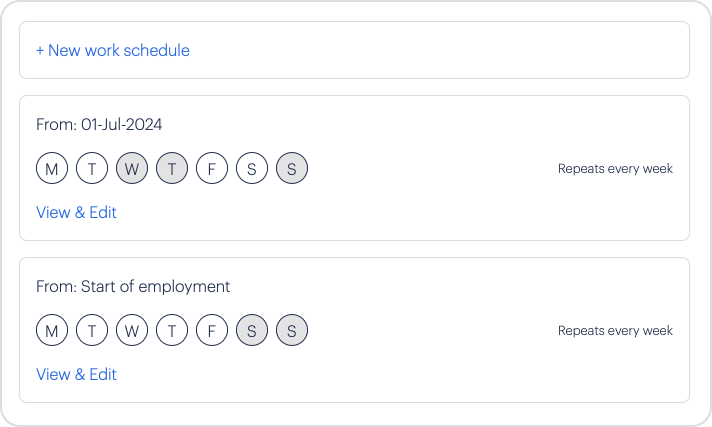Image resolution: width=712 pixels, height=427 pixels.
Task: Toggle Thursday in the 01-Jul-2024 schedule
Action: [172, 169]
